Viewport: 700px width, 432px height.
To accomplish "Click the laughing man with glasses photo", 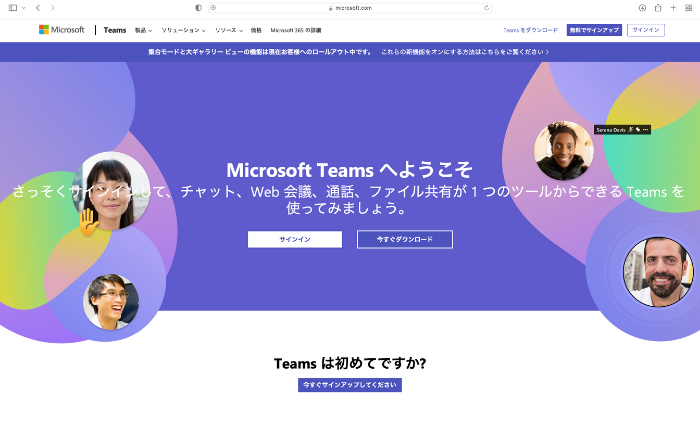I will (x=111, y=302).
